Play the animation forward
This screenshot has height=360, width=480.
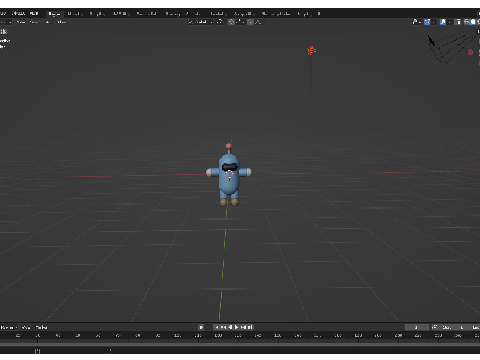pyautogui.click(x=237, y=327)
